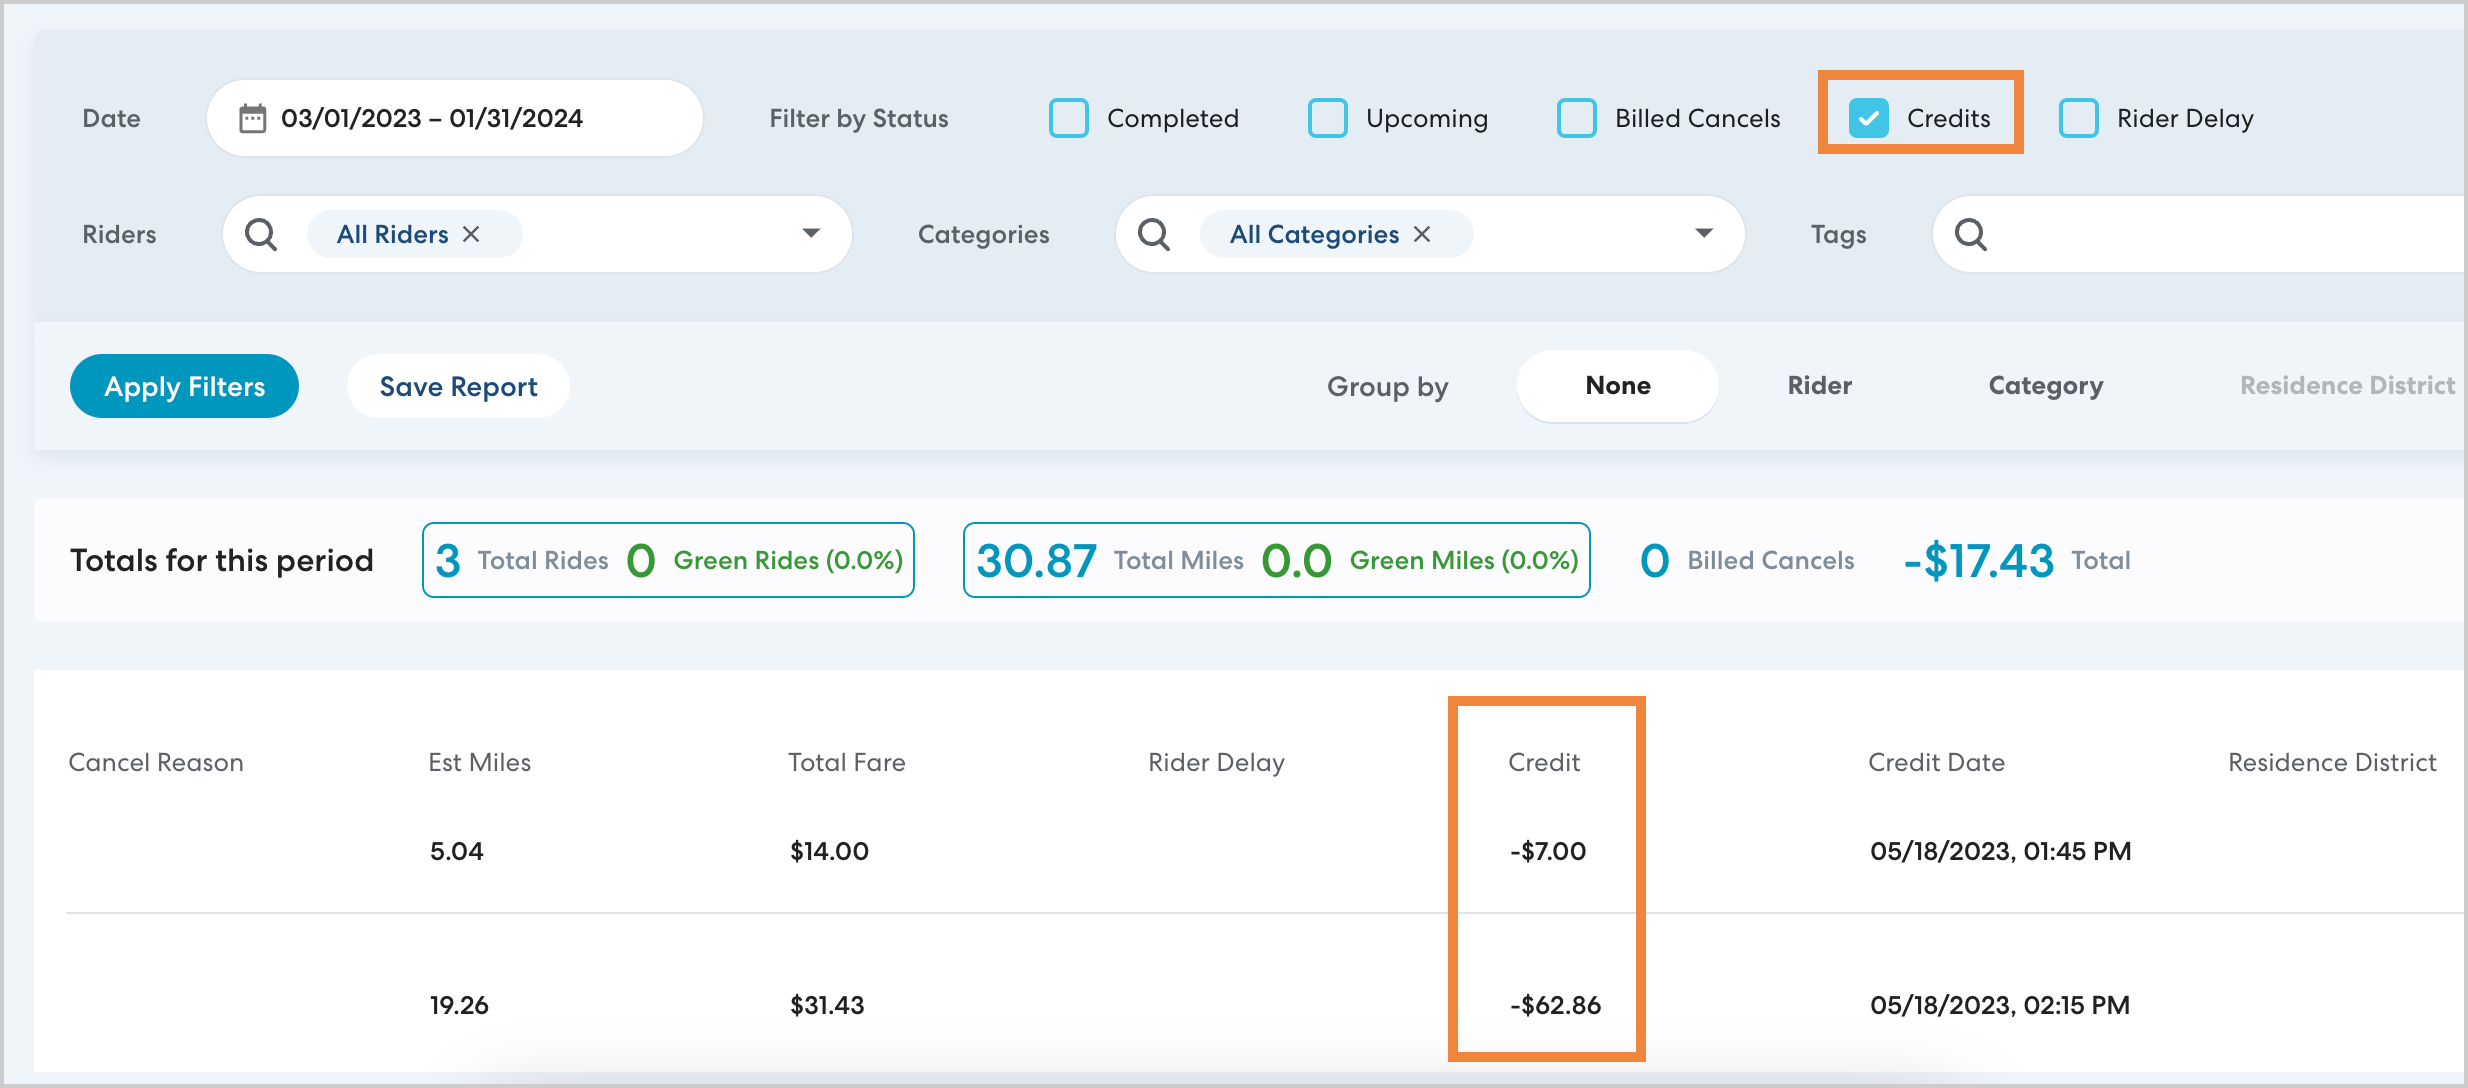Image resolution: width=2468 pixels, height=1088 pixels.
Task: Click the Riders search magnifier icon
Action: click(261, 234)
